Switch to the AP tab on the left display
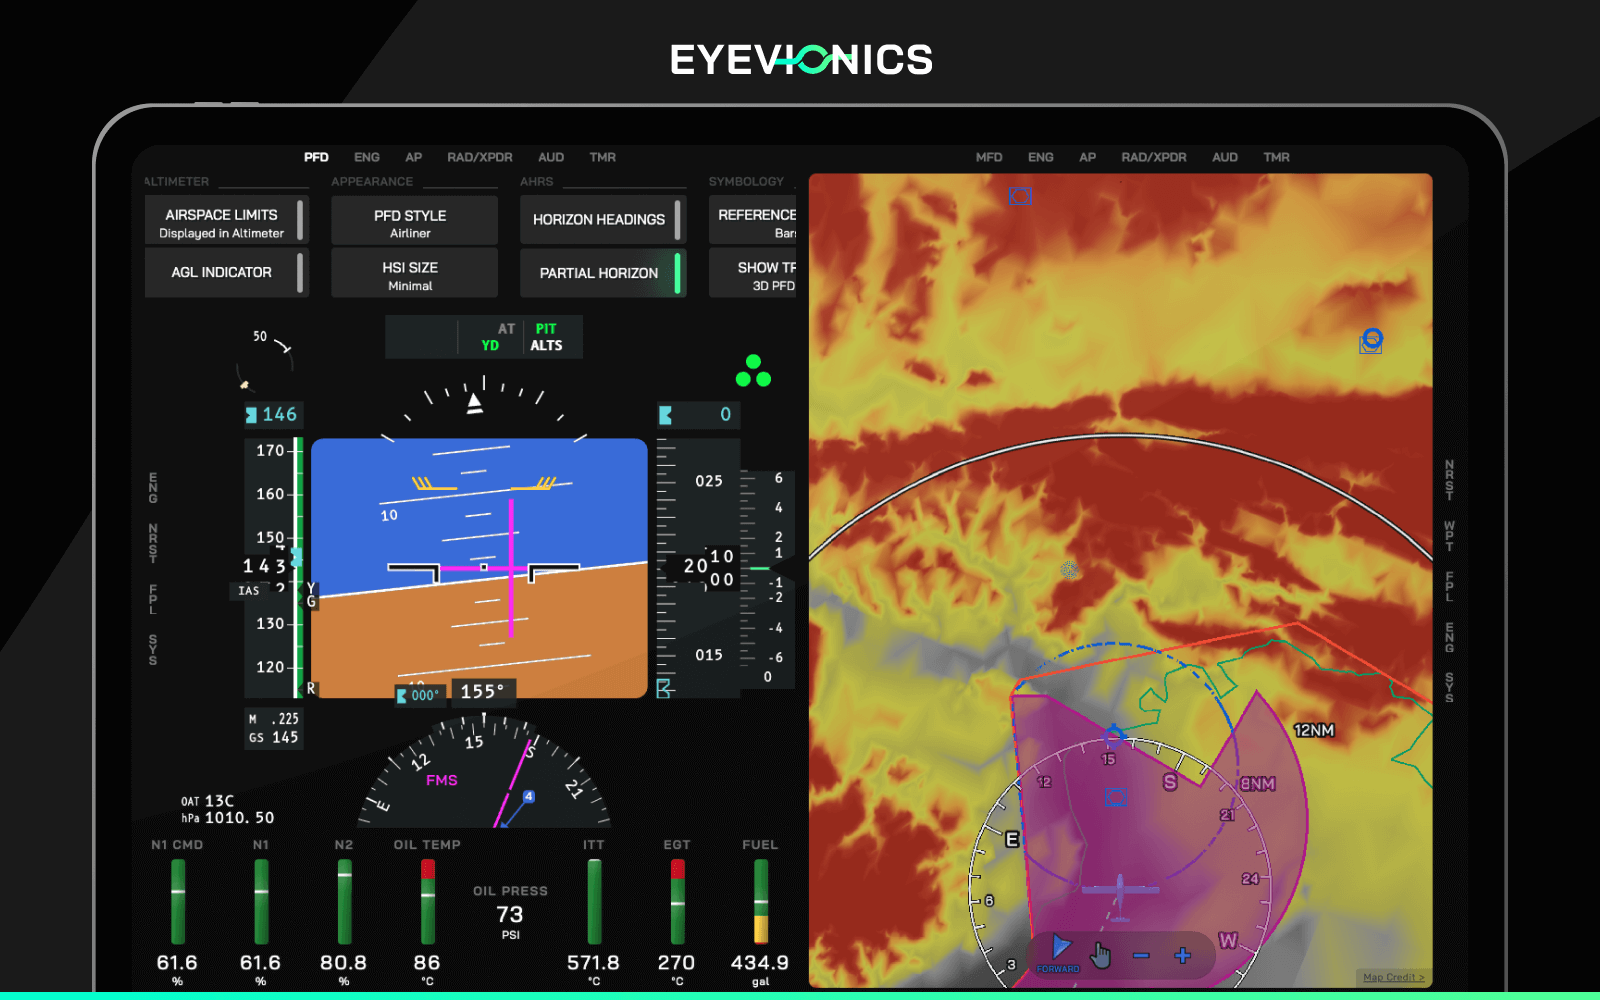Image resolution: width=1600 pixels, height=1000 pixels. click(413, 157)
